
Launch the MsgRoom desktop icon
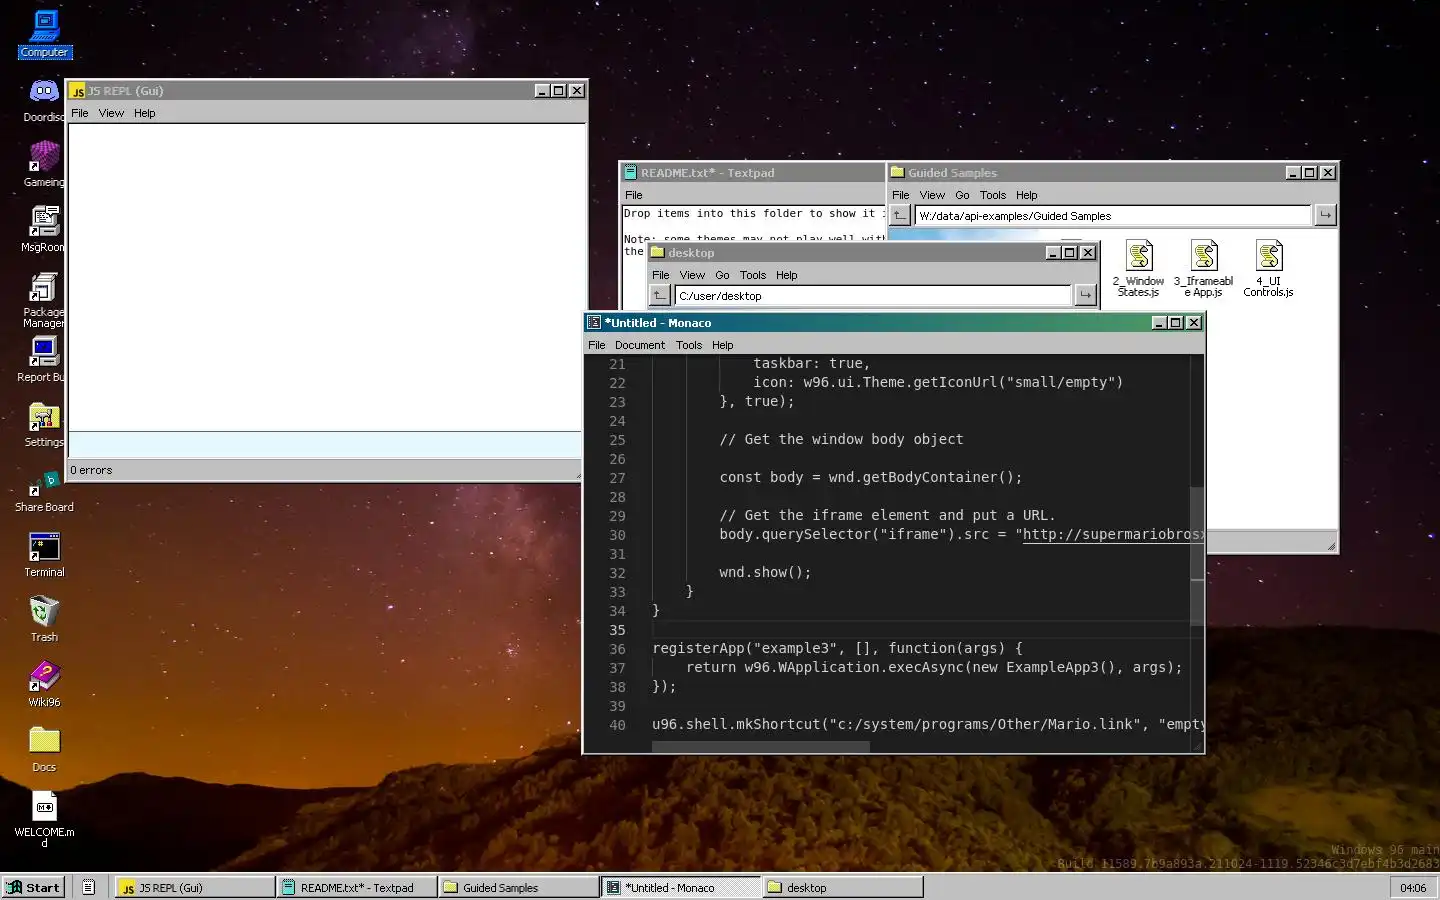tap(44, 229)
